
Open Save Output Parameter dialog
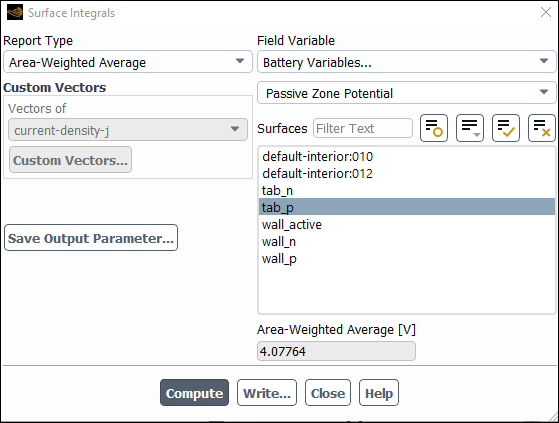[x=91, y=238]
